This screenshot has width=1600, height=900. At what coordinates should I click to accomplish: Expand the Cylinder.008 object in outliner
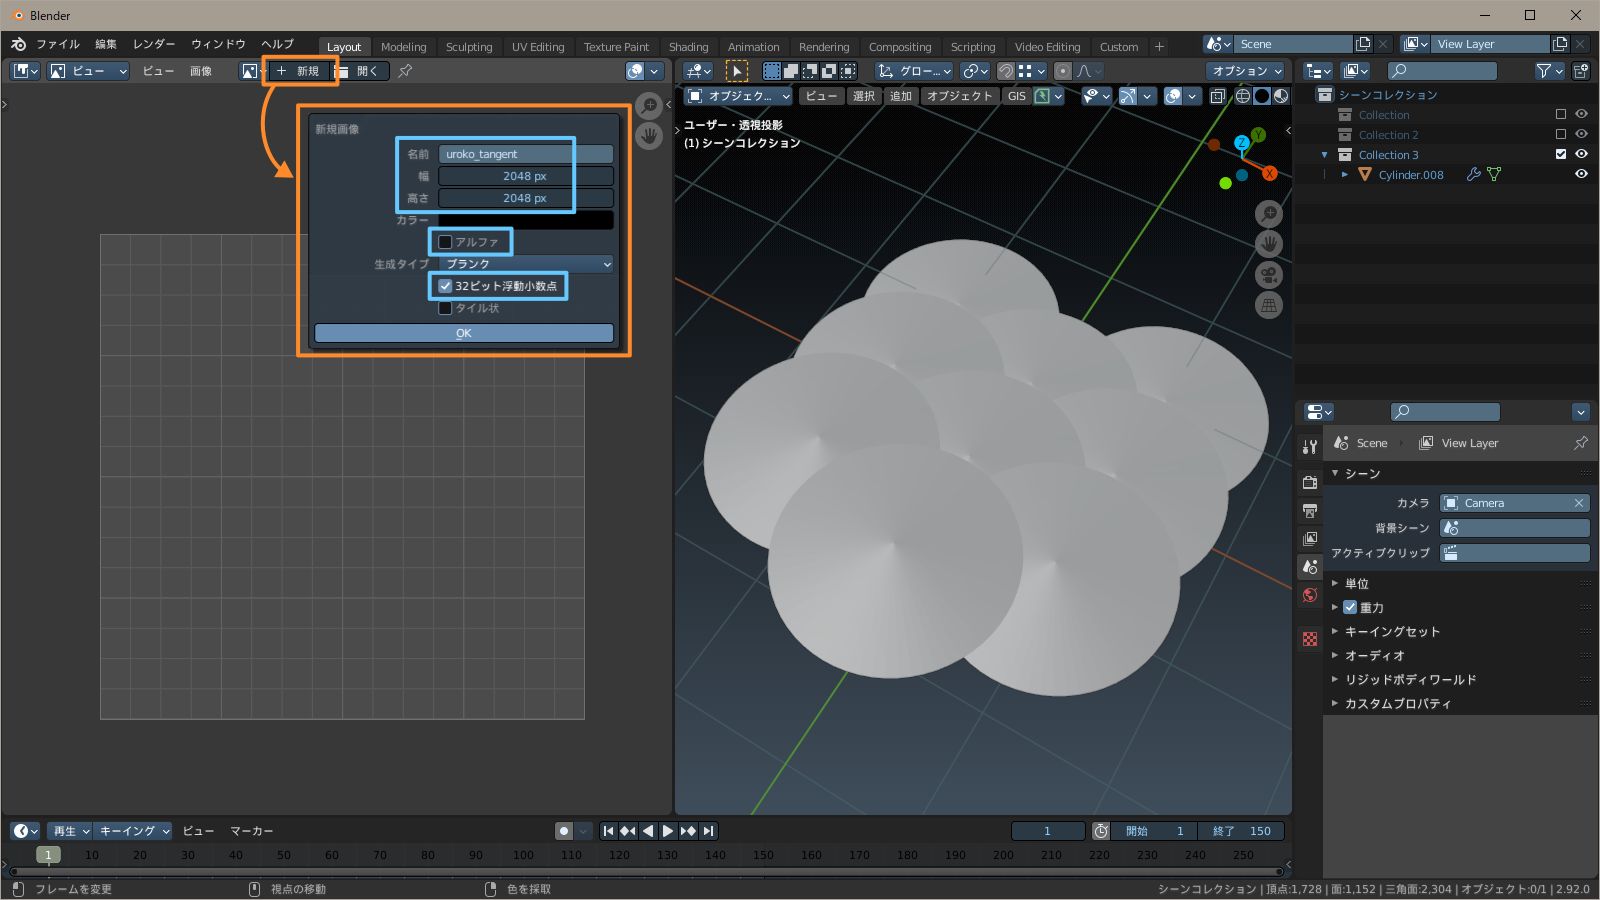[x=1345, y=174]
